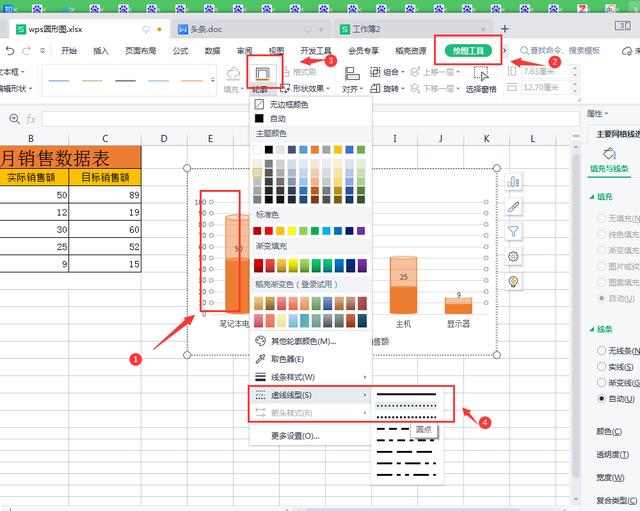
Task: Click 更多设置 in the outline menu
Action: pyautogui.click(x=295, y=435)
